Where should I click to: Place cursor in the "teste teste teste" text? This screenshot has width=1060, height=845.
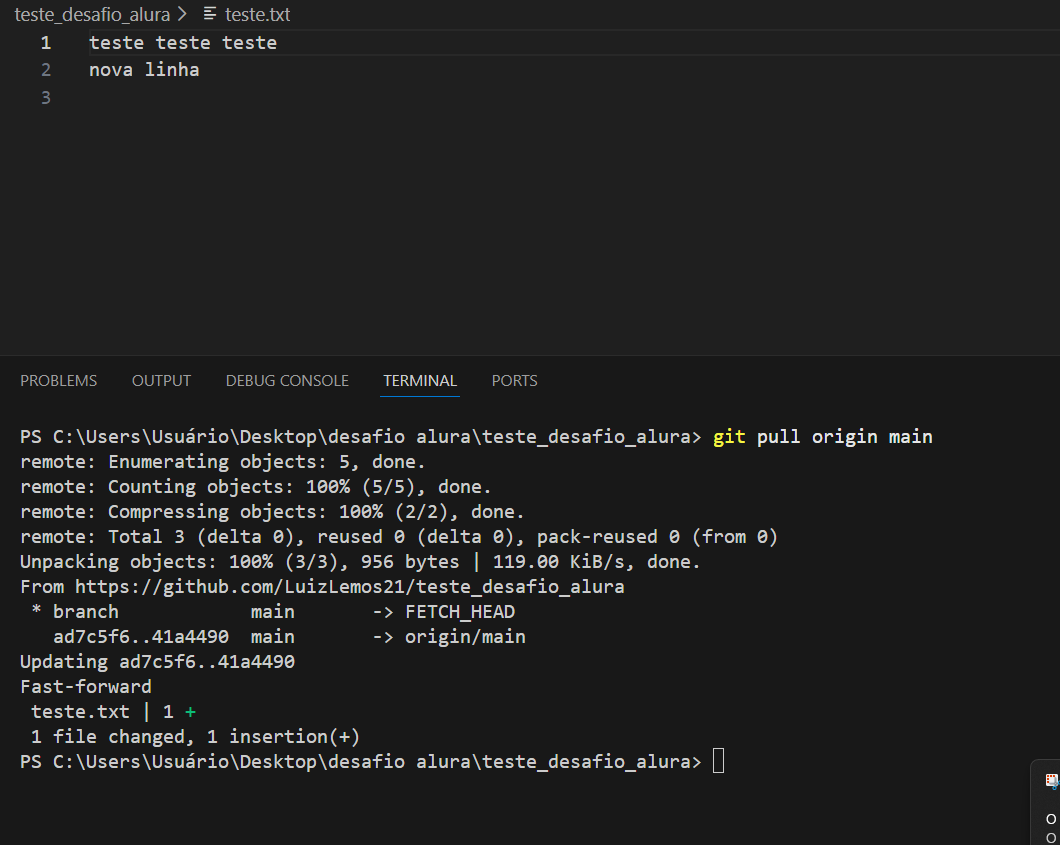183,43
